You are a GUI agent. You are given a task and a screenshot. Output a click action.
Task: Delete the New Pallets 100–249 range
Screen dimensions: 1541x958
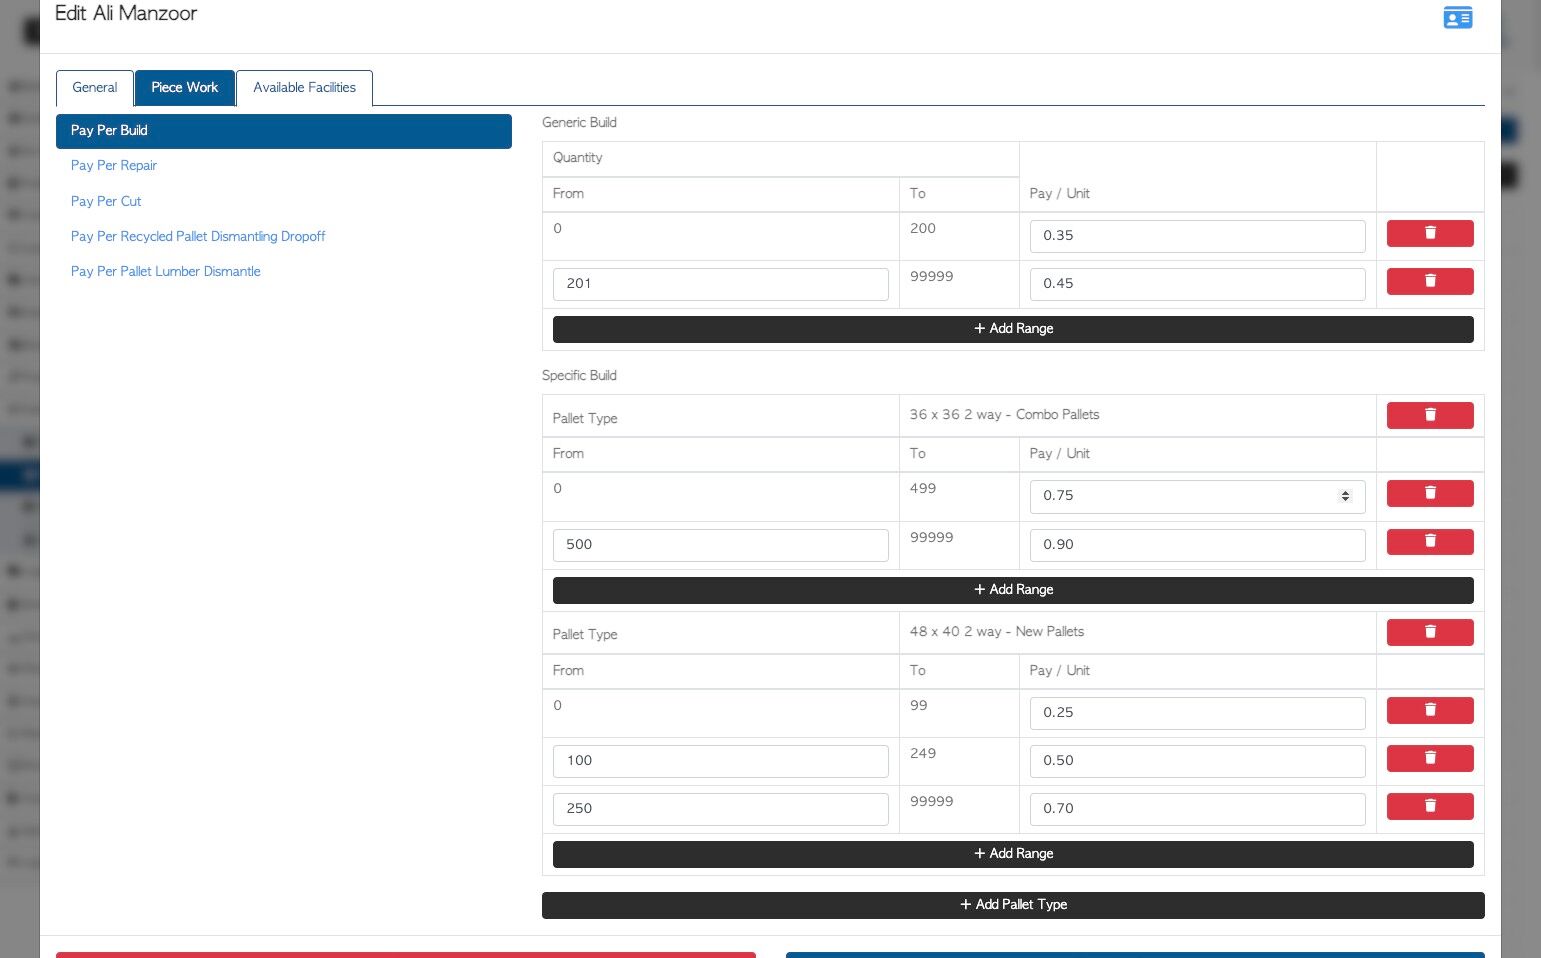pyautogui.click(x=1430, y=758)
